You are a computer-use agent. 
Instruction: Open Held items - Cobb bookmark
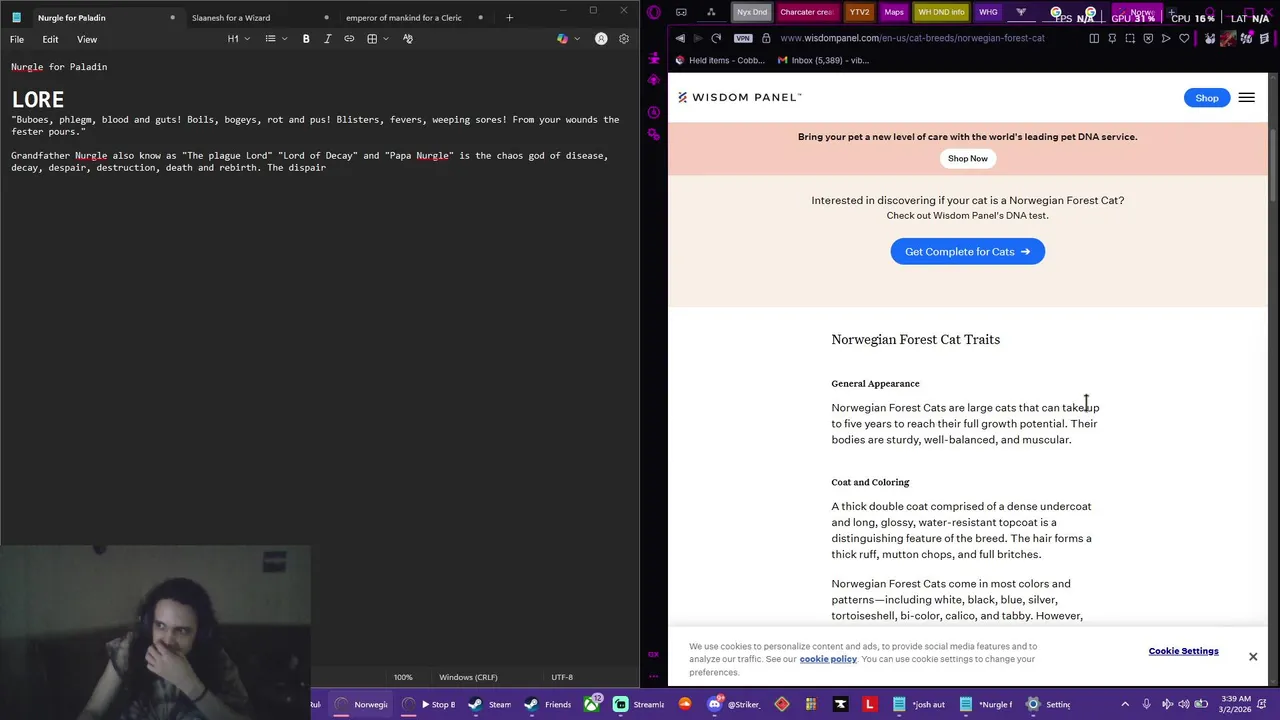[x=720, y=60]
